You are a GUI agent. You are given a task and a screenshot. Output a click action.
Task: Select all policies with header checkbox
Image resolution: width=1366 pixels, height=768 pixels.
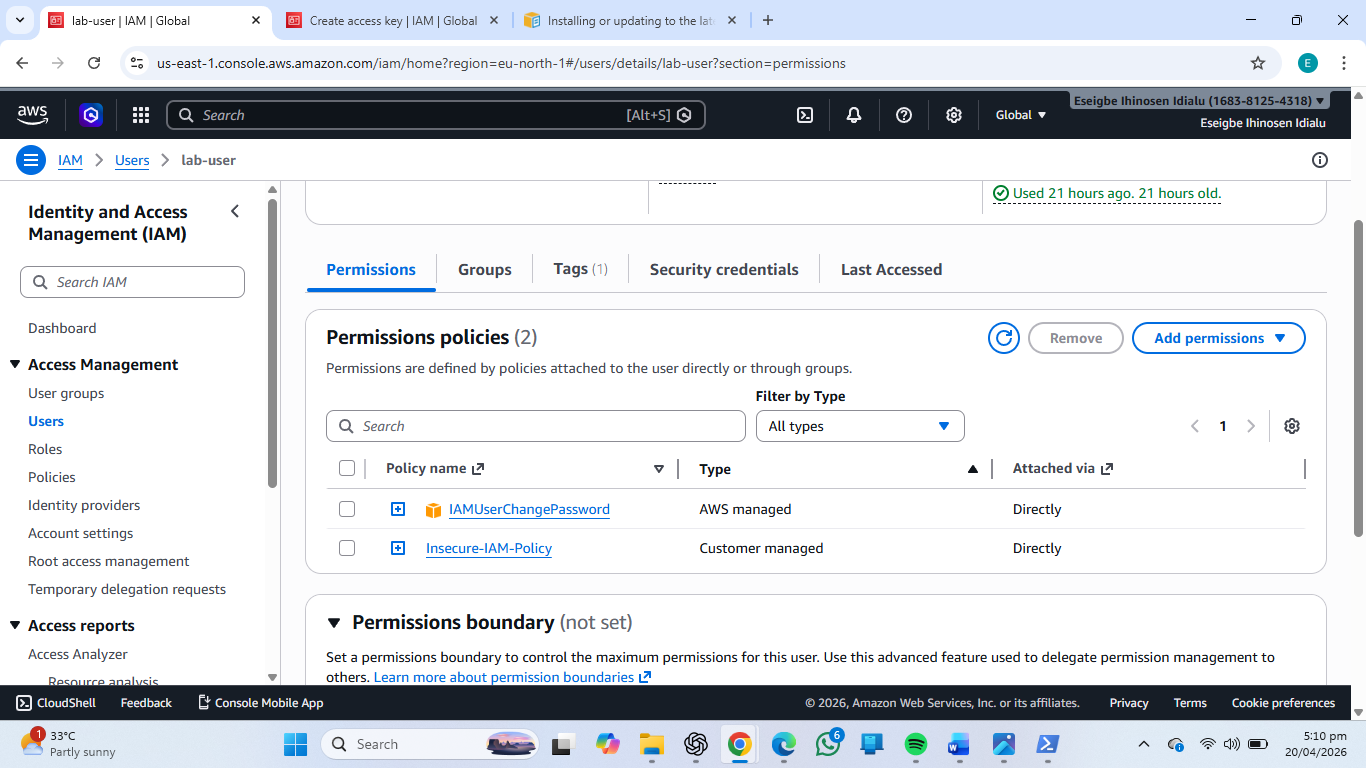point(347,468)
